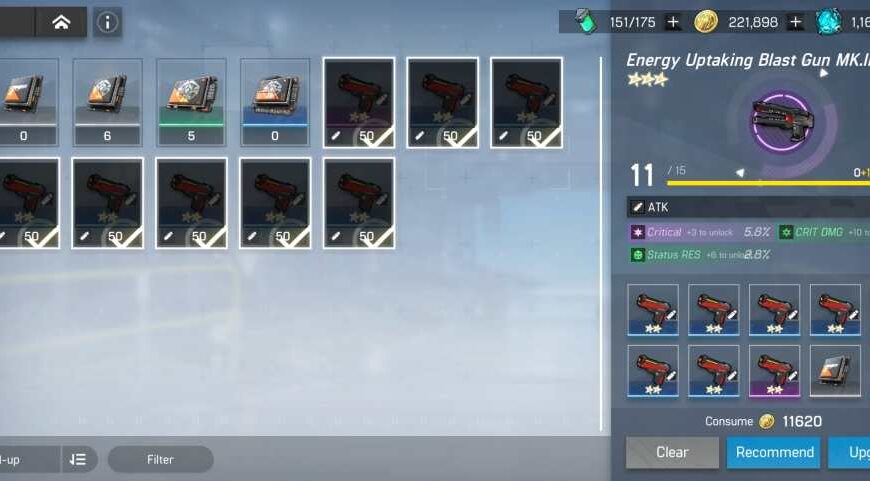Click the Recommend button

coord(775,452)
